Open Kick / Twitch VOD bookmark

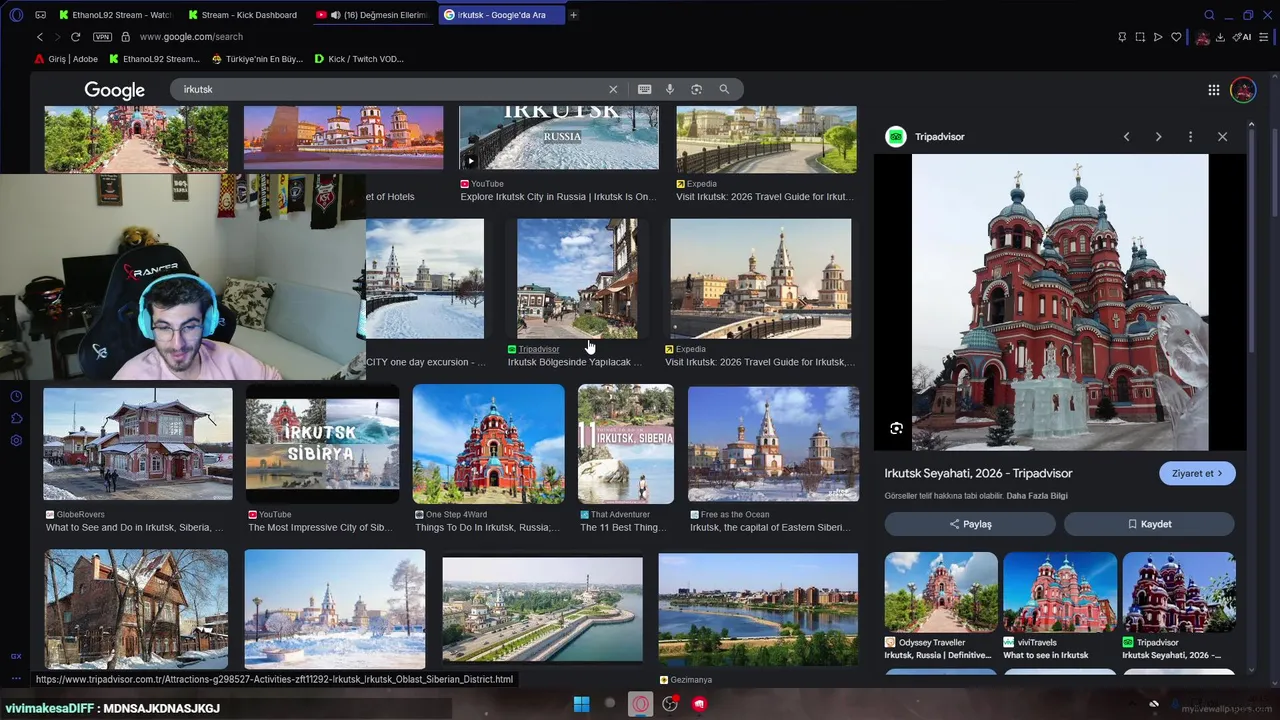coord(359,59)
